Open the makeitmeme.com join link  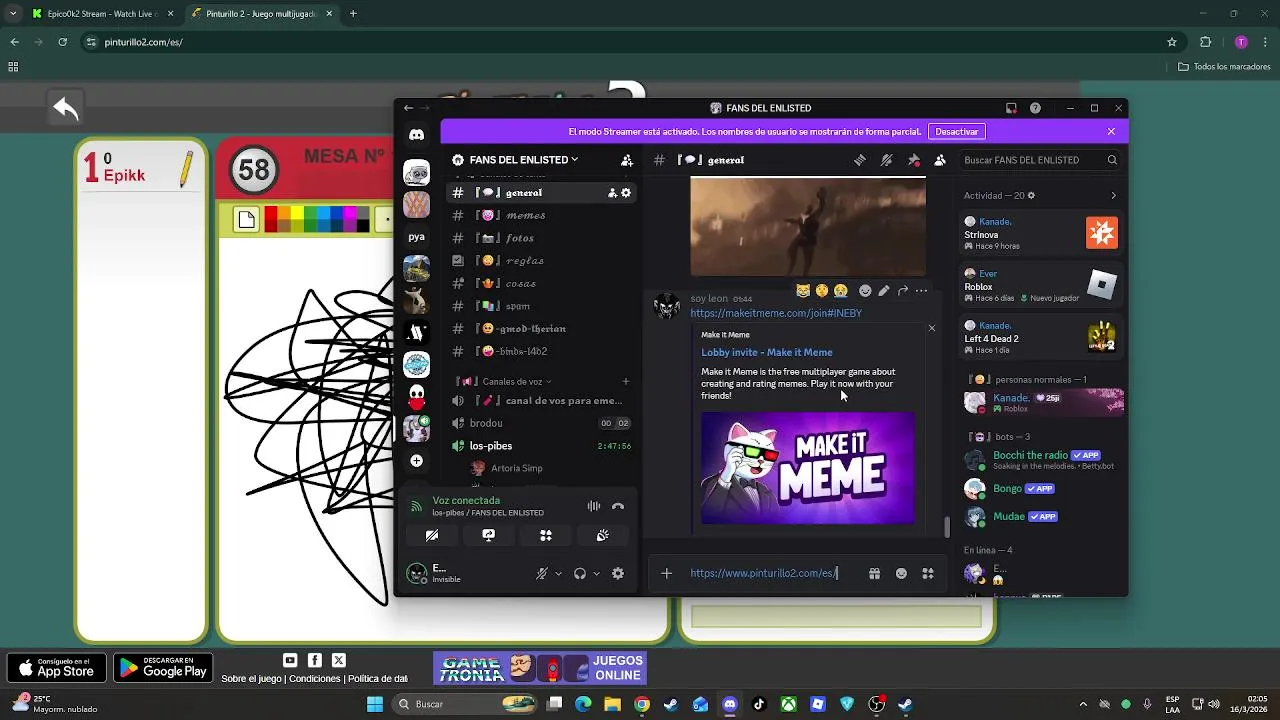point(776,313)
